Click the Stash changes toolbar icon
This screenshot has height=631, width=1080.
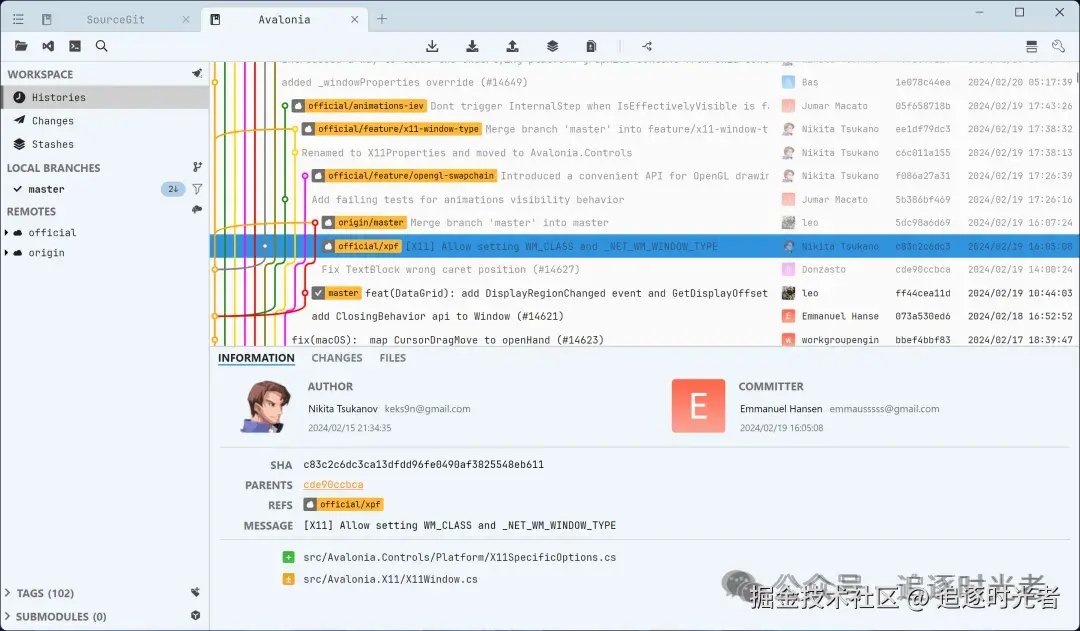552,46
